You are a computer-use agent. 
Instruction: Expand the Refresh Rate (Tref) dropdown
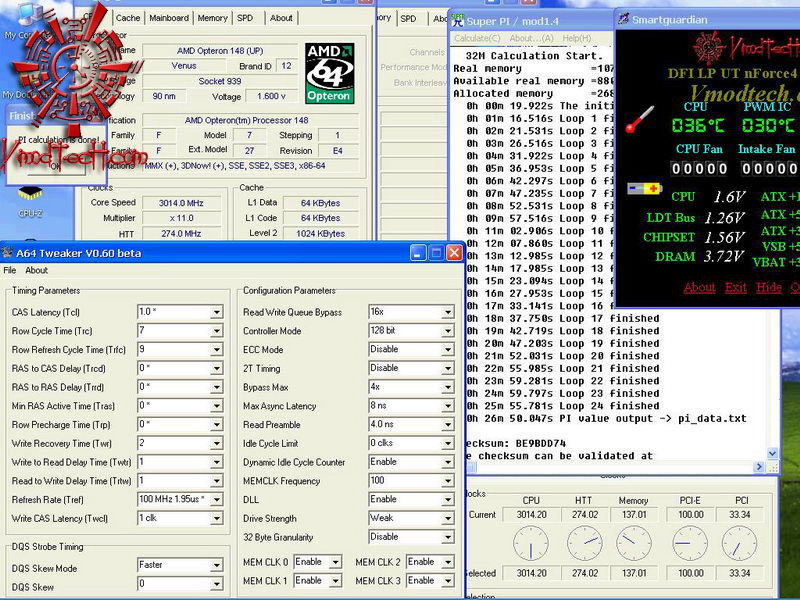[216, 499]
